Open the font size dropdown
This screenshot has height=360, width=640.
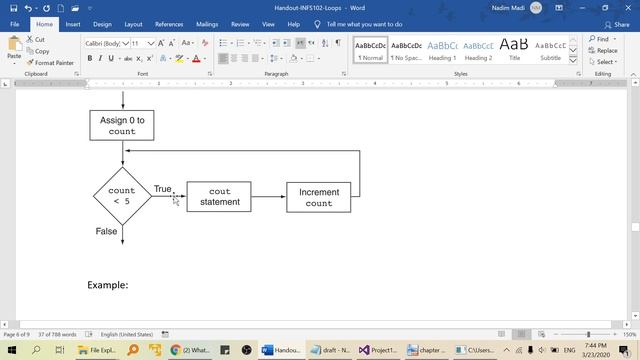click(151, 43)
